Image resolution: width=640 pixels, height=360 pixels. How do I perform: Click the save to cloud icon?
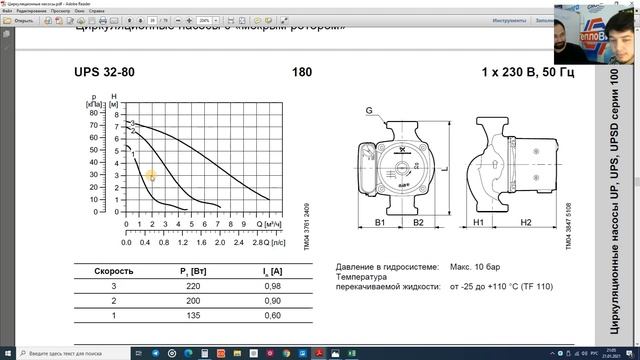(x=81, y=20)
